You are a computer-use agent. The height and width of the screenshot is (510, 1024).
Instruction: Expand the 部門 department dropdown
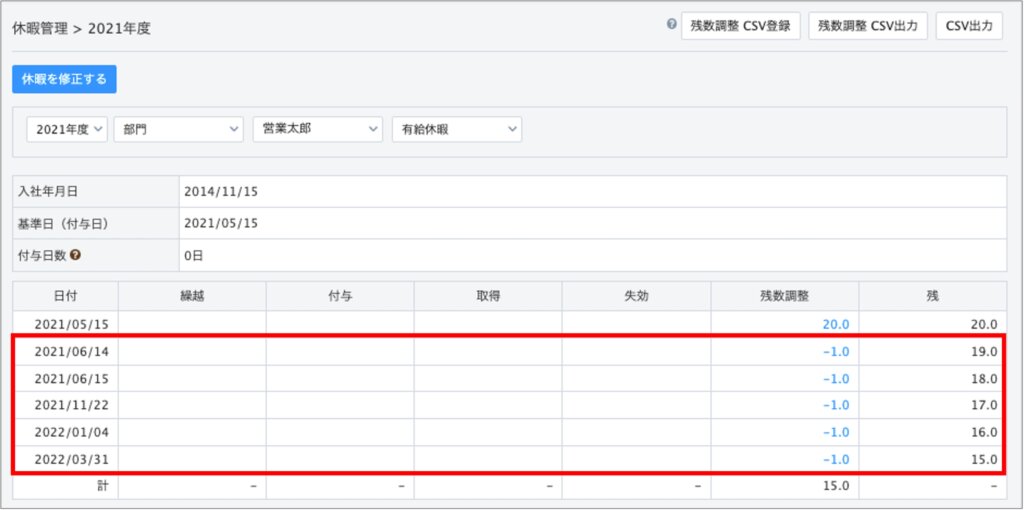pos(178,130)
